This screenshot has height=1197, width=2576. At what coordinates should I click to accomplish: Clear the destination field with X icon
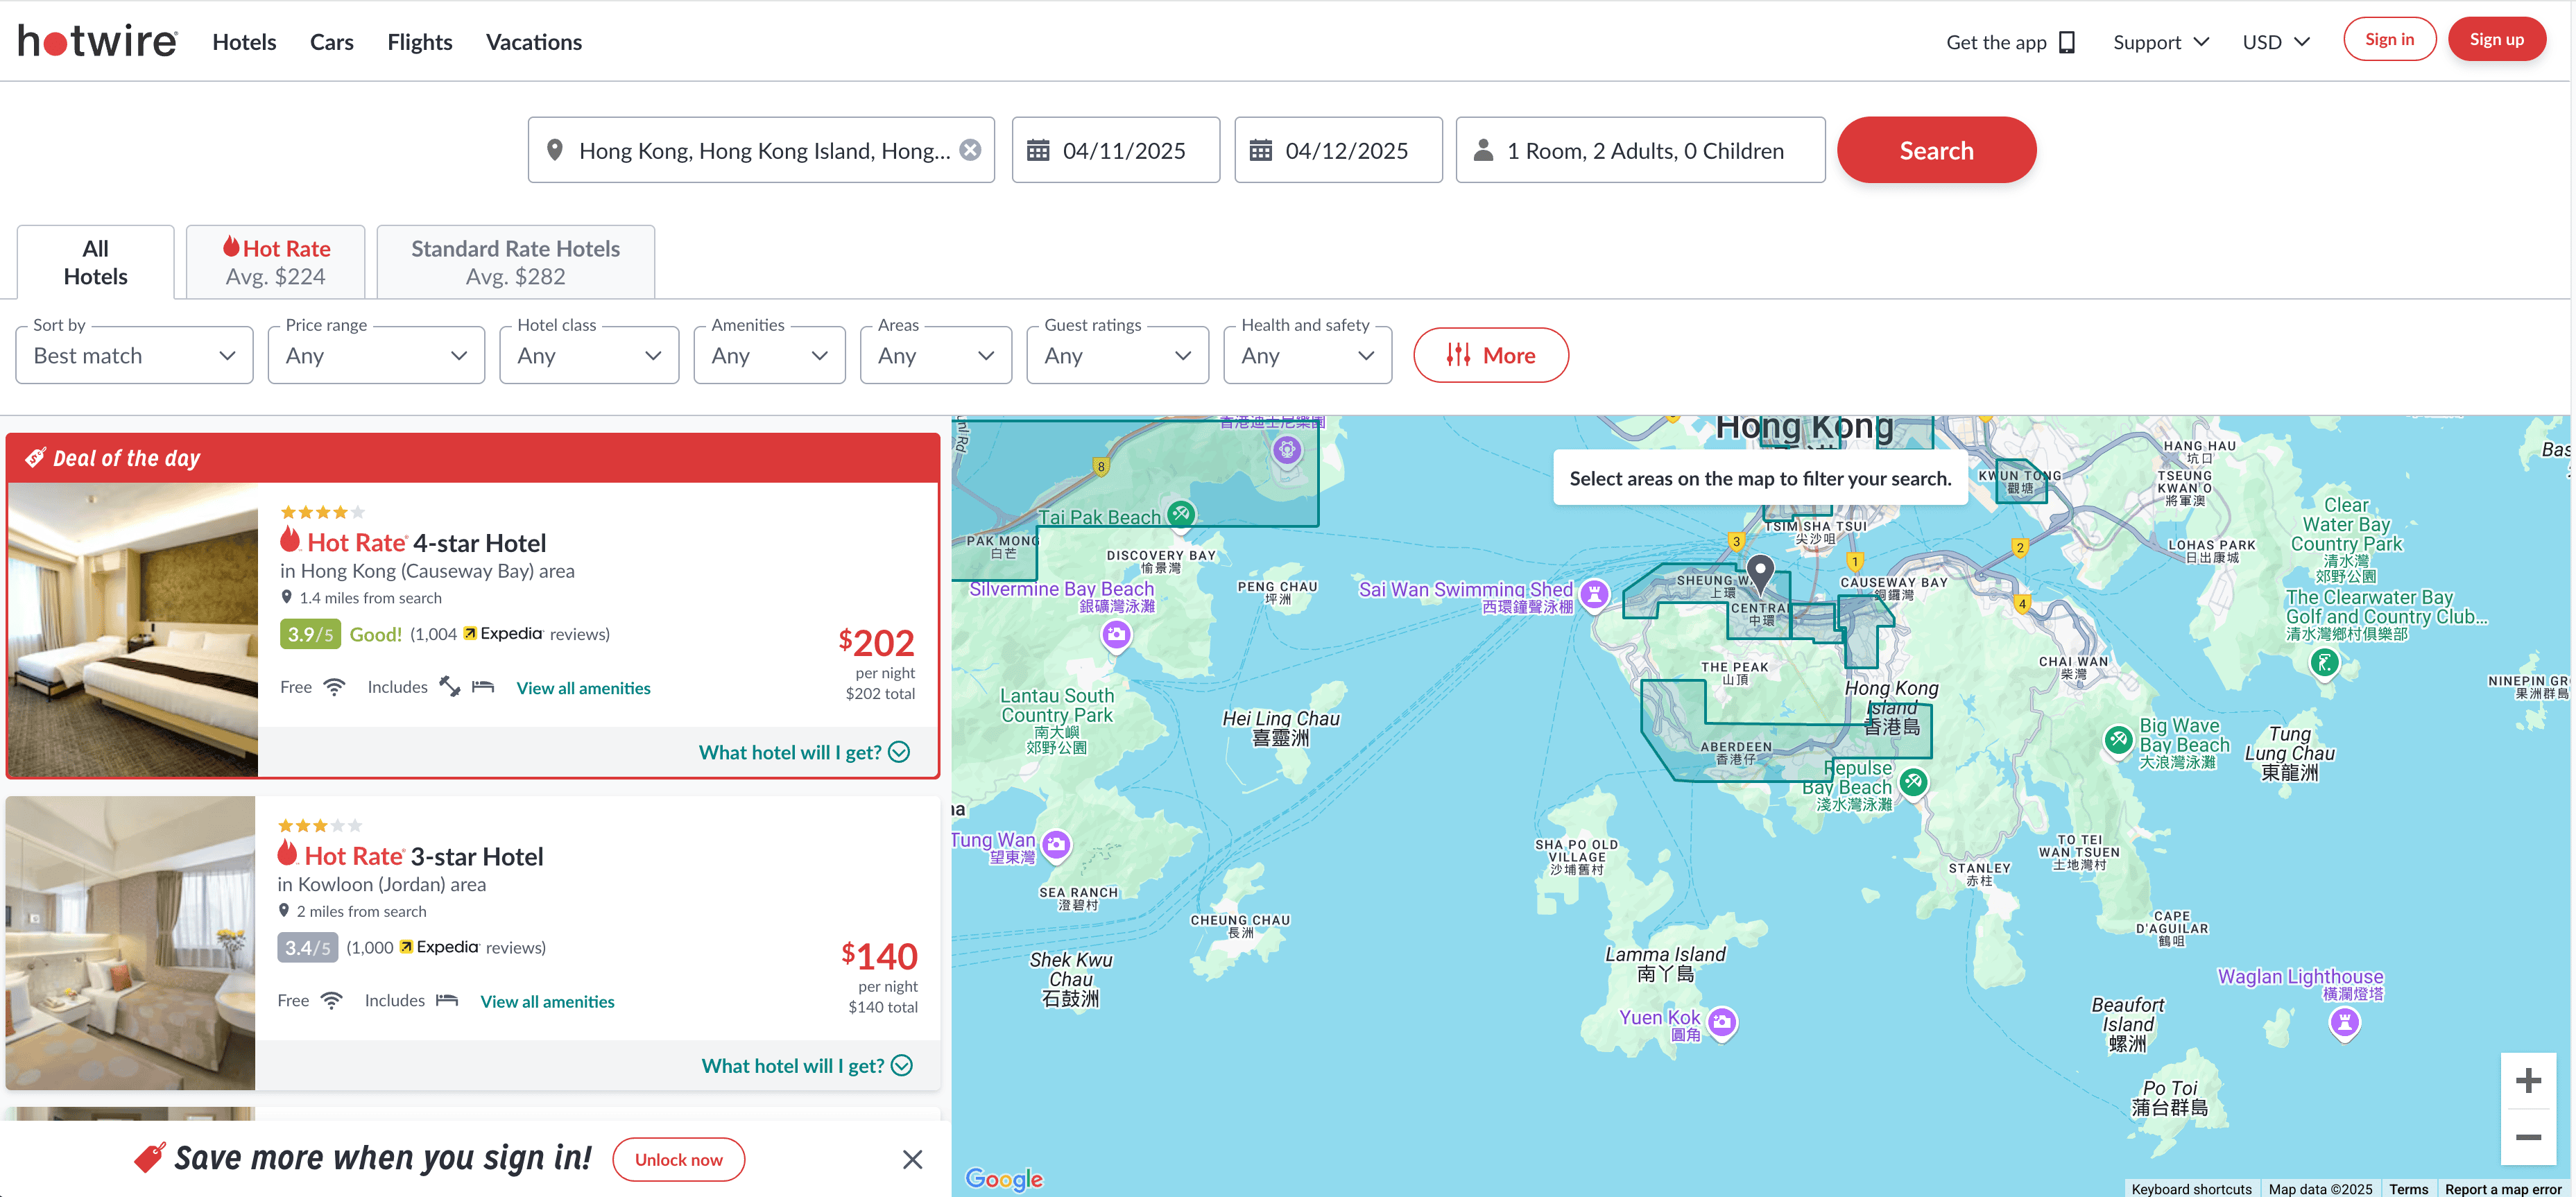[970, 150]
